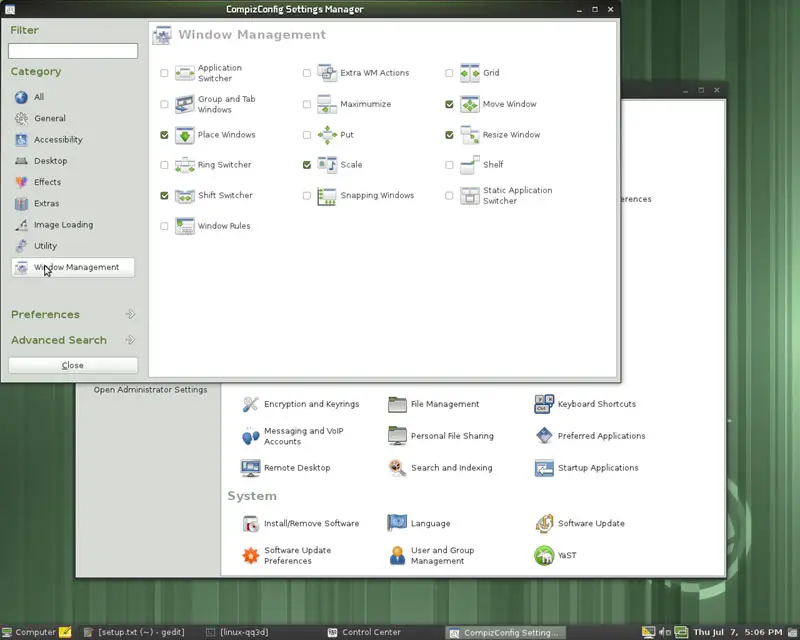Select the Image Loading category
800x640 pixels.
[x=73, y=225]
